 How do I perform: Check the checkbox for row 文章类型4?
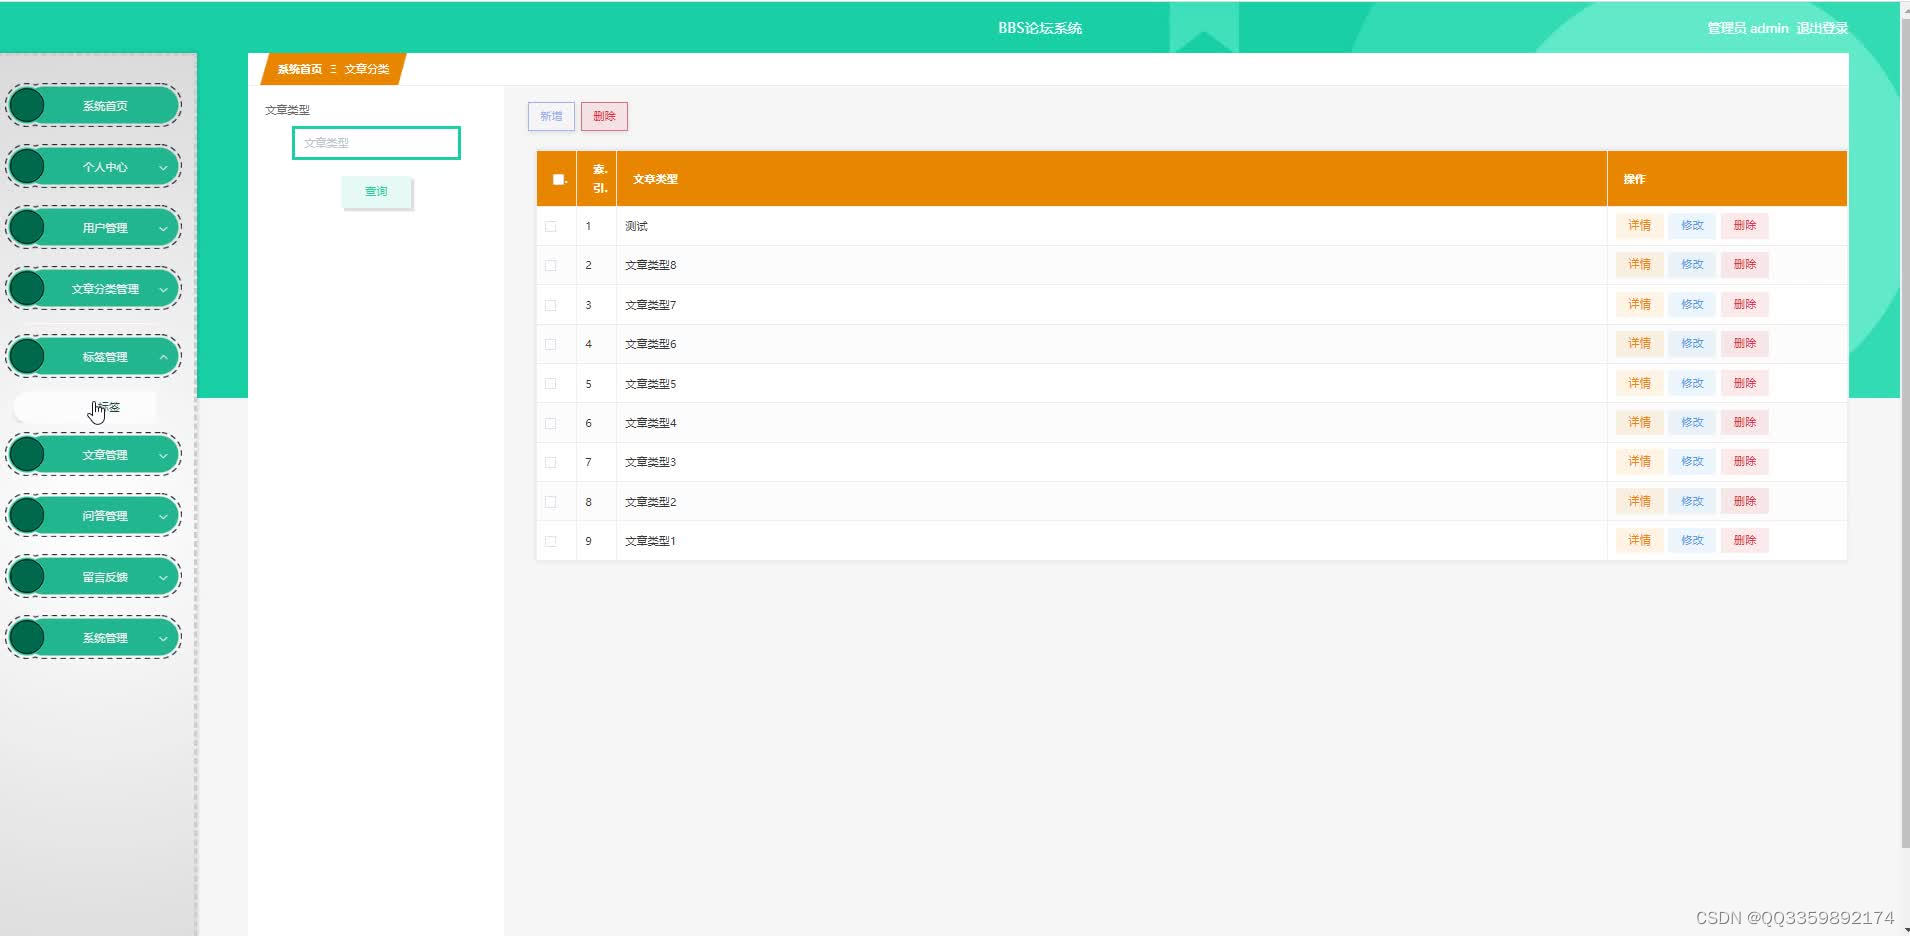551,423
